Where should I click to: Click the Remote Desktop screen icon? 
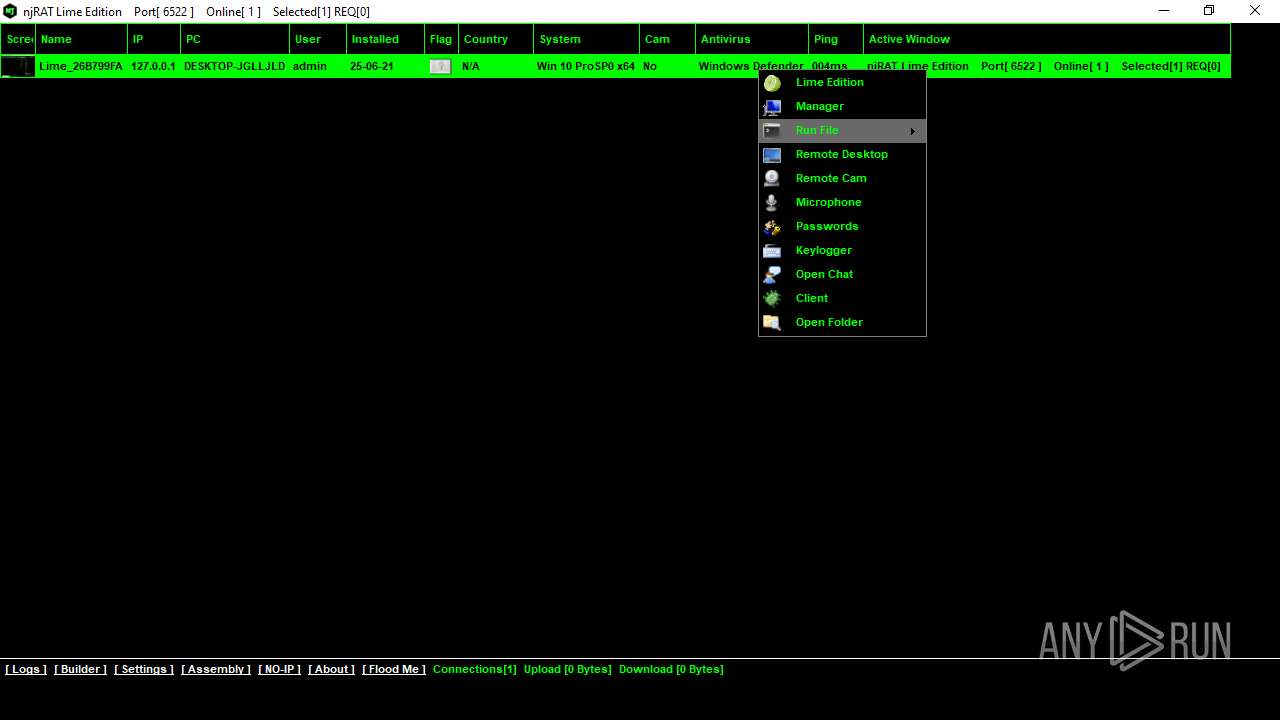tap(772, 155)
